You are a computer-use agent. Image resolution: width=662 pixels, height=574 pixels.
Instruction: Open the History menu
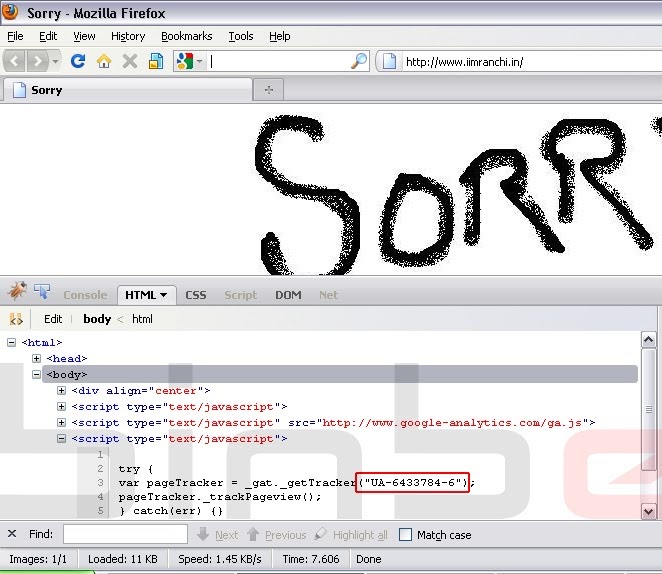(x=128, y=36)
